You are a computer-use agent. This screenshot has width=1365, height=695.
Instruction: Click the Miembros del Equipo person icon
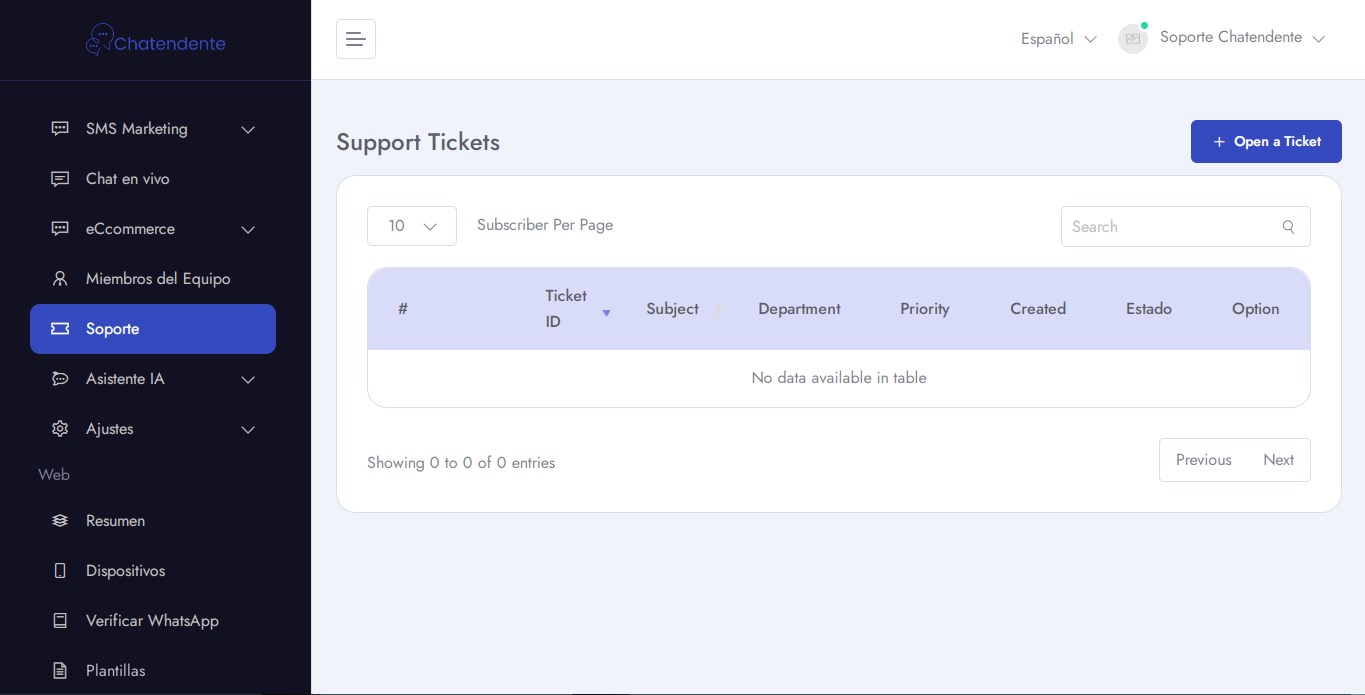tap(60, 279)
